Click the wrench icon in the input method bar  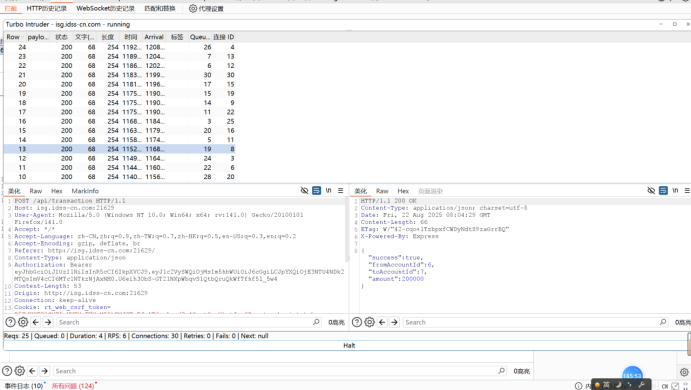pyautogui.click(x=641, y=385)
